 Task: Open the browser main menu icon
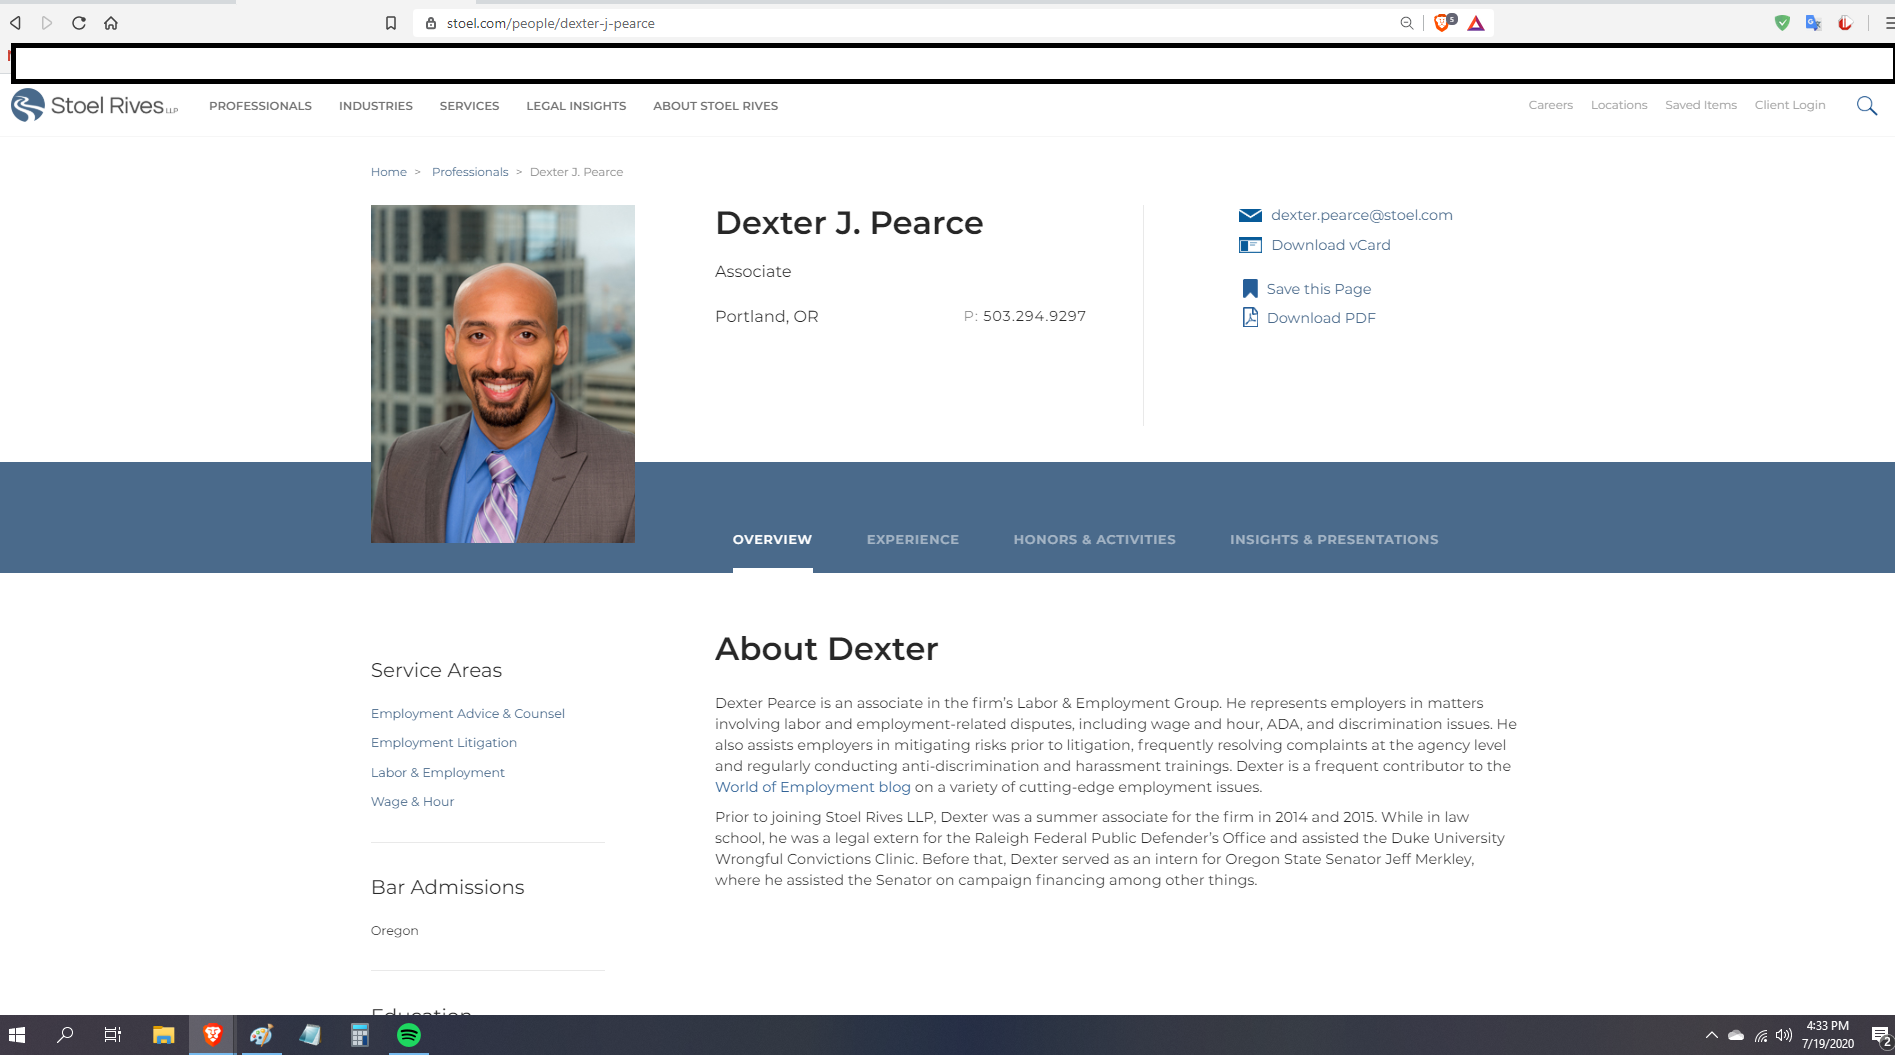pyautogui.click(x=1889, y=23)
